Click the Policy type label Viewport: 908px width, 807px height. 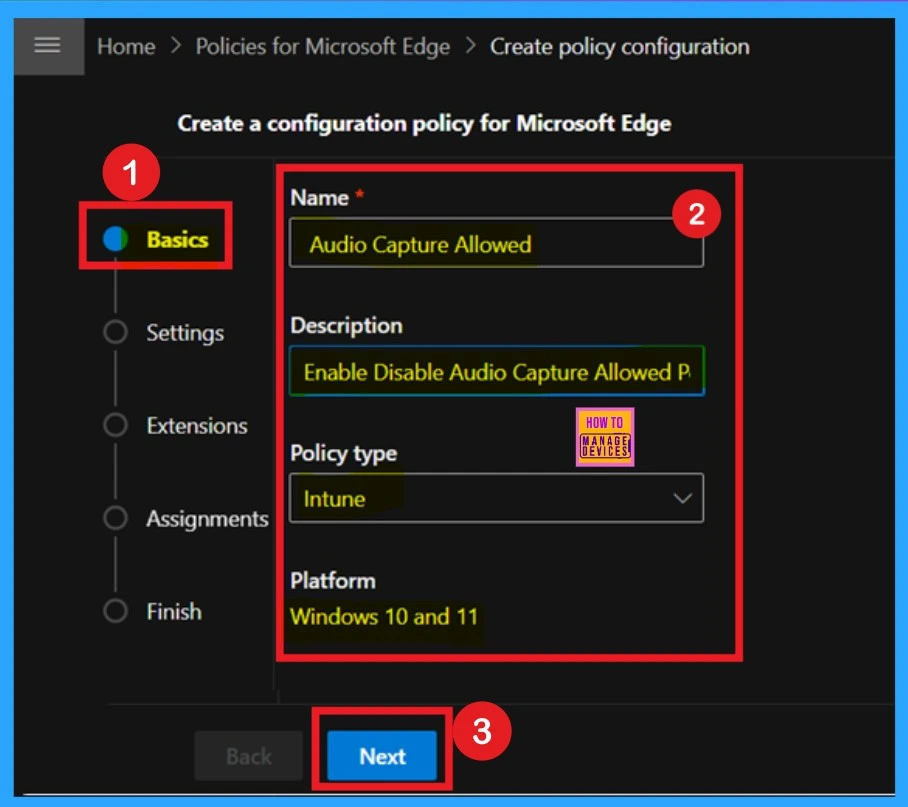point(343,453)
